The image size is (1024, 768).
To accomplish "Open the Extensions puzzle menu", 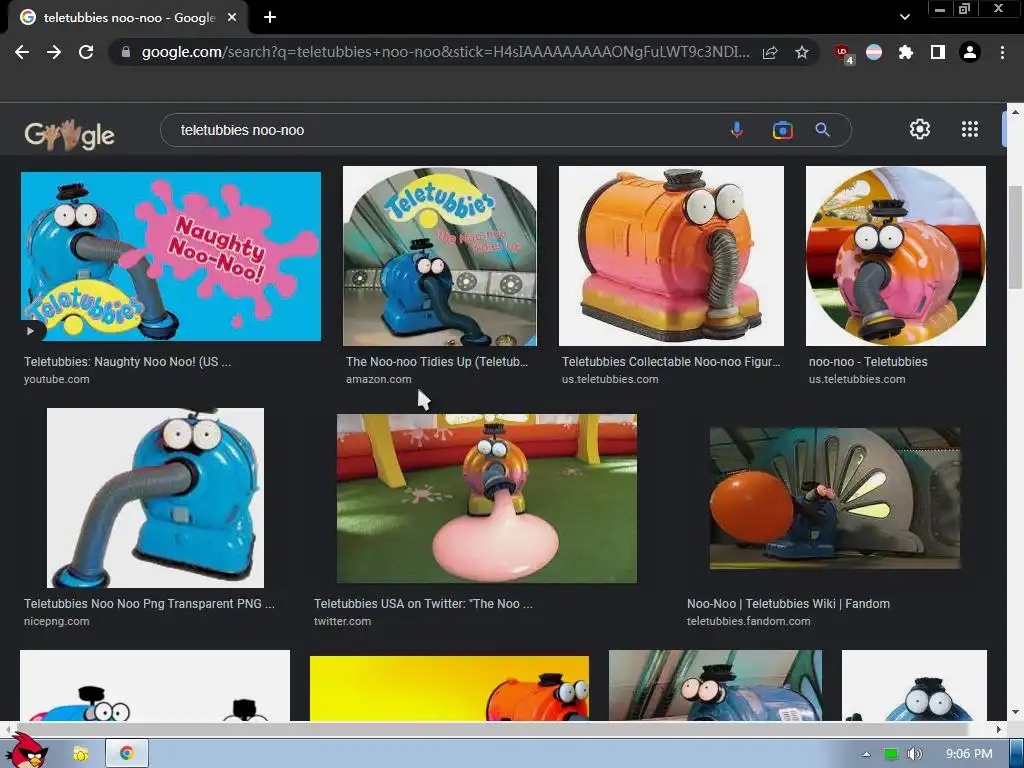I will tap(906, 52).
